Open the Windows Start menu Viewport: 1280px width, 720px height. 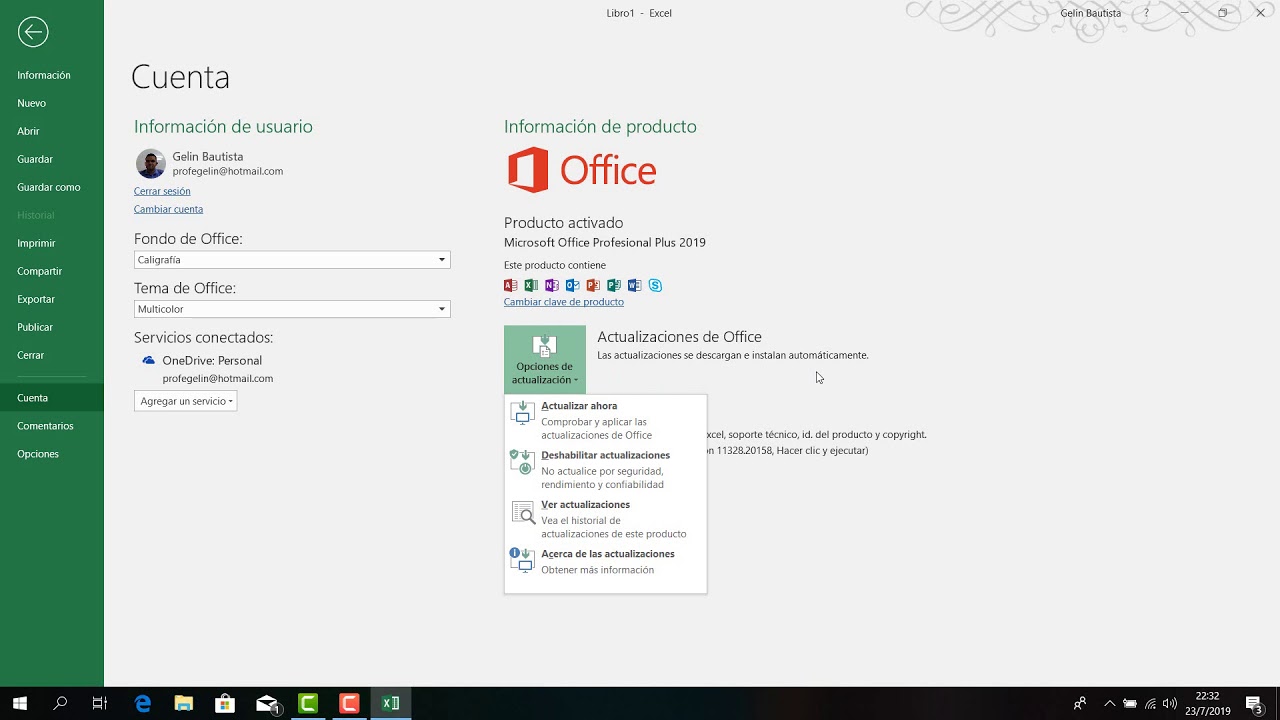point(20,703)
